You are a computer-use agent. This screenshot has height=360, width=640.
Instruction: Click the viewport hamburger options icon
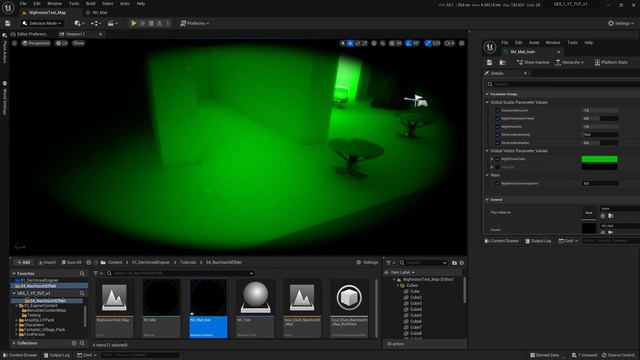pyautogui.click(x=15, y=43)
